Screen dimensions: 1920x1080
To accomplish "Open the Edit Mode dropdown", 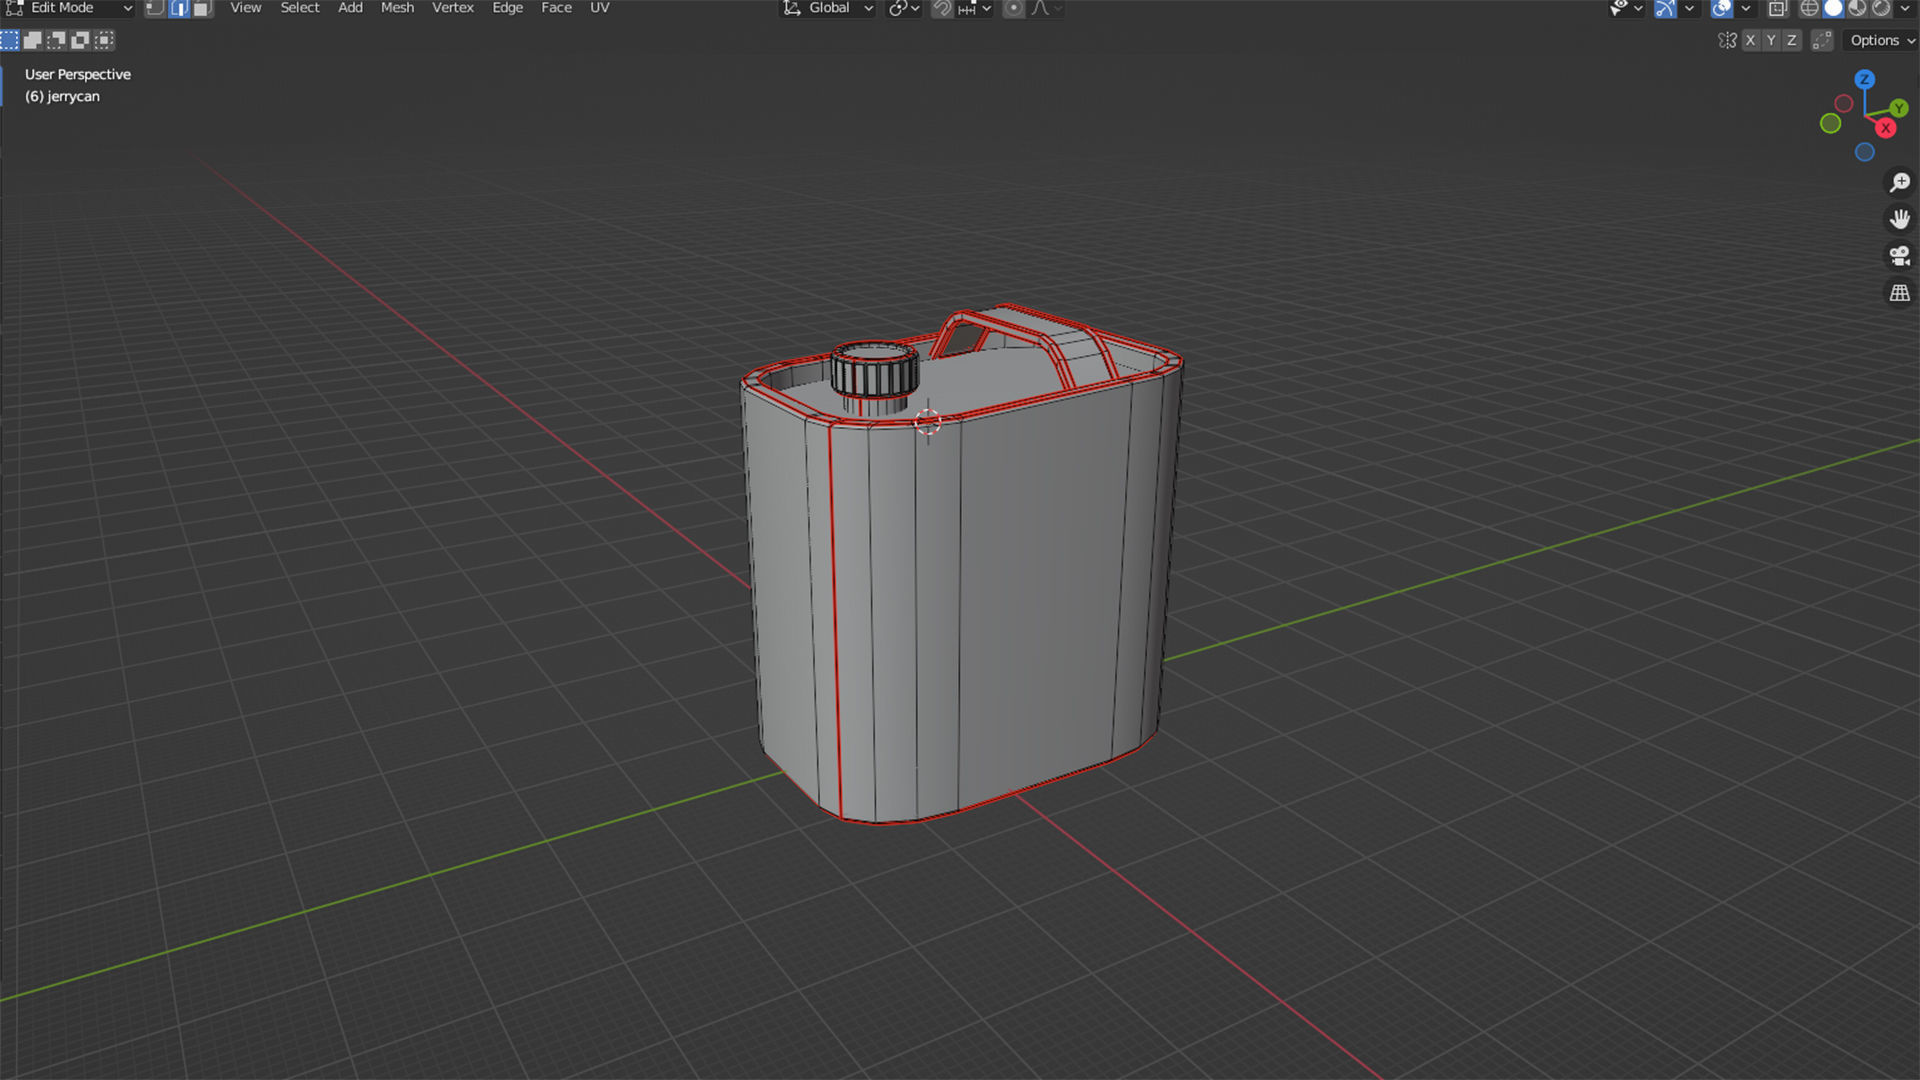I will click(x=69, y=8).
